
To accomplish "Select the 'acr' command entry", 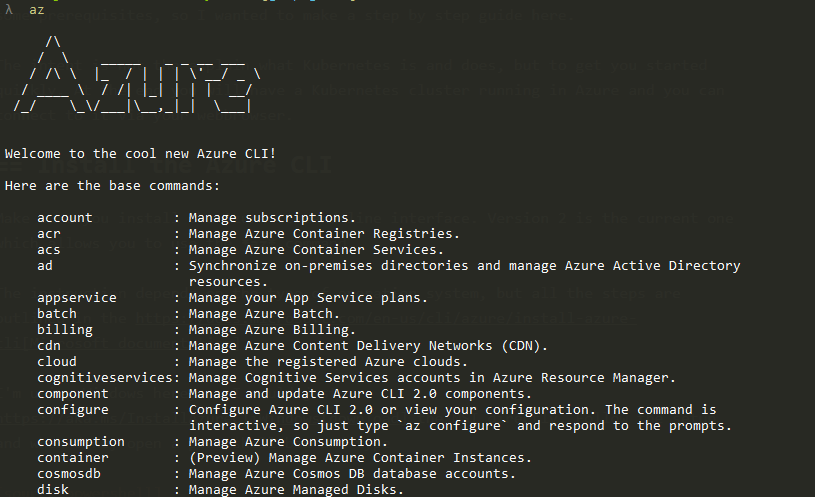I will click(49, 233).
